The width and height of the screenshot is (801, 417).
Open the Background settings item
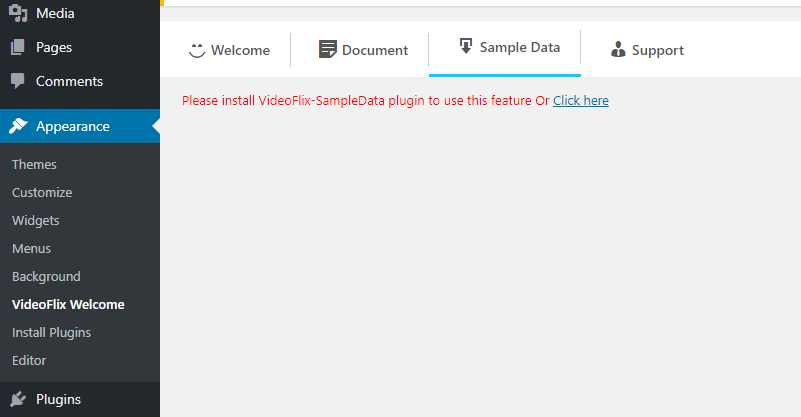[x=46, y=276]
